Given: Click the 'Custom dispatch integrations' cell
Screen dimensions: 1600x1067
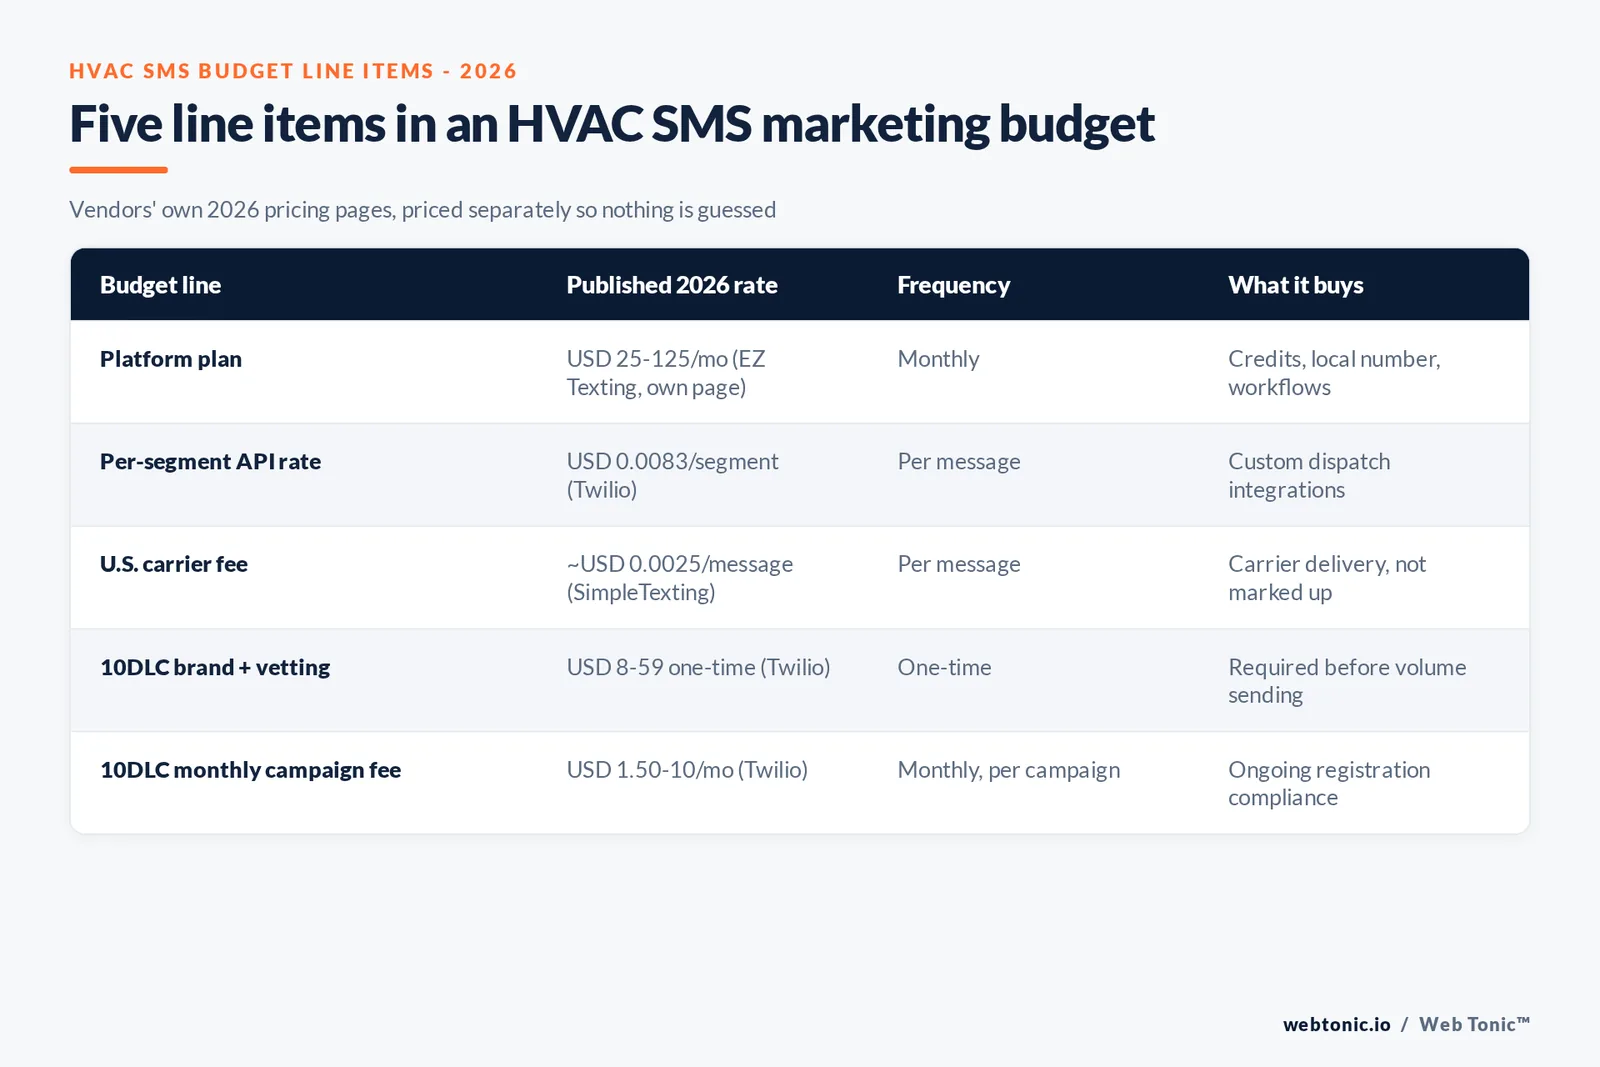Looking at the screenshot, I should click(1309, 476).
